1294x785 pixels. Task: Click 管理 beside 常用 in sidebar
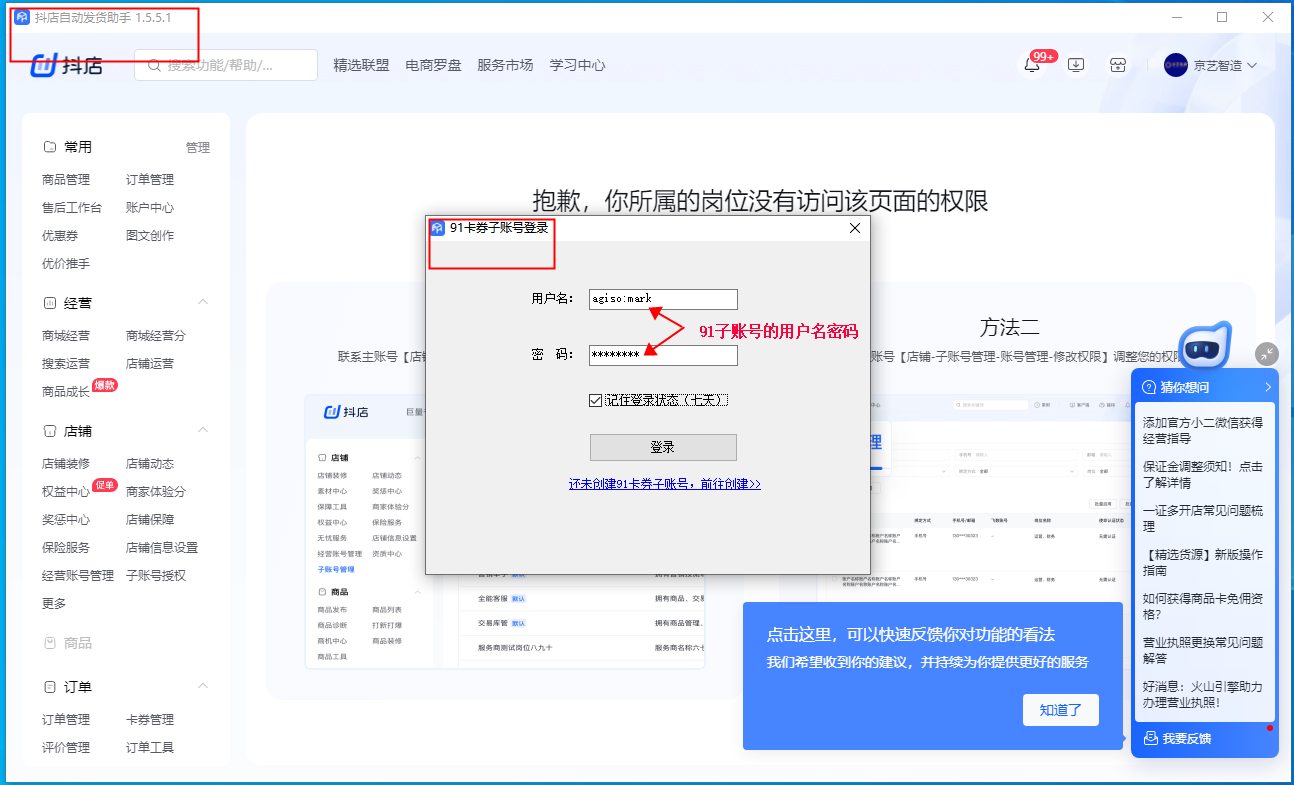pos(198,148)
